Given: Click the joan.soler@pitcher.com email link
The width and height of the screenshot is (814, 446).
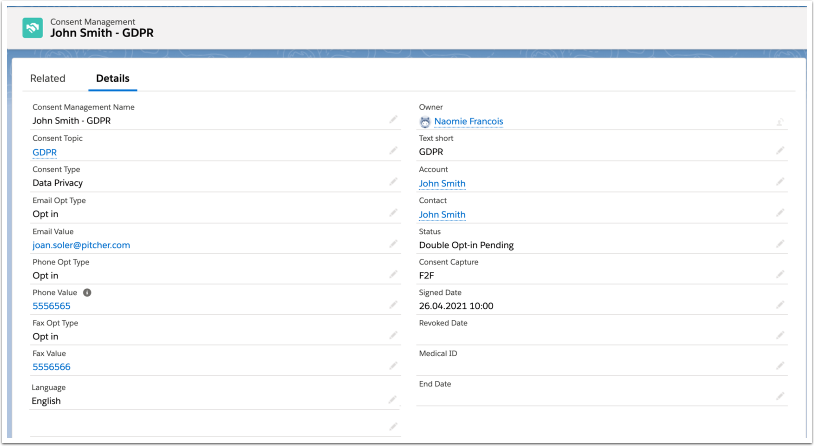Looking at the screenshot, I should pos(81,244).
